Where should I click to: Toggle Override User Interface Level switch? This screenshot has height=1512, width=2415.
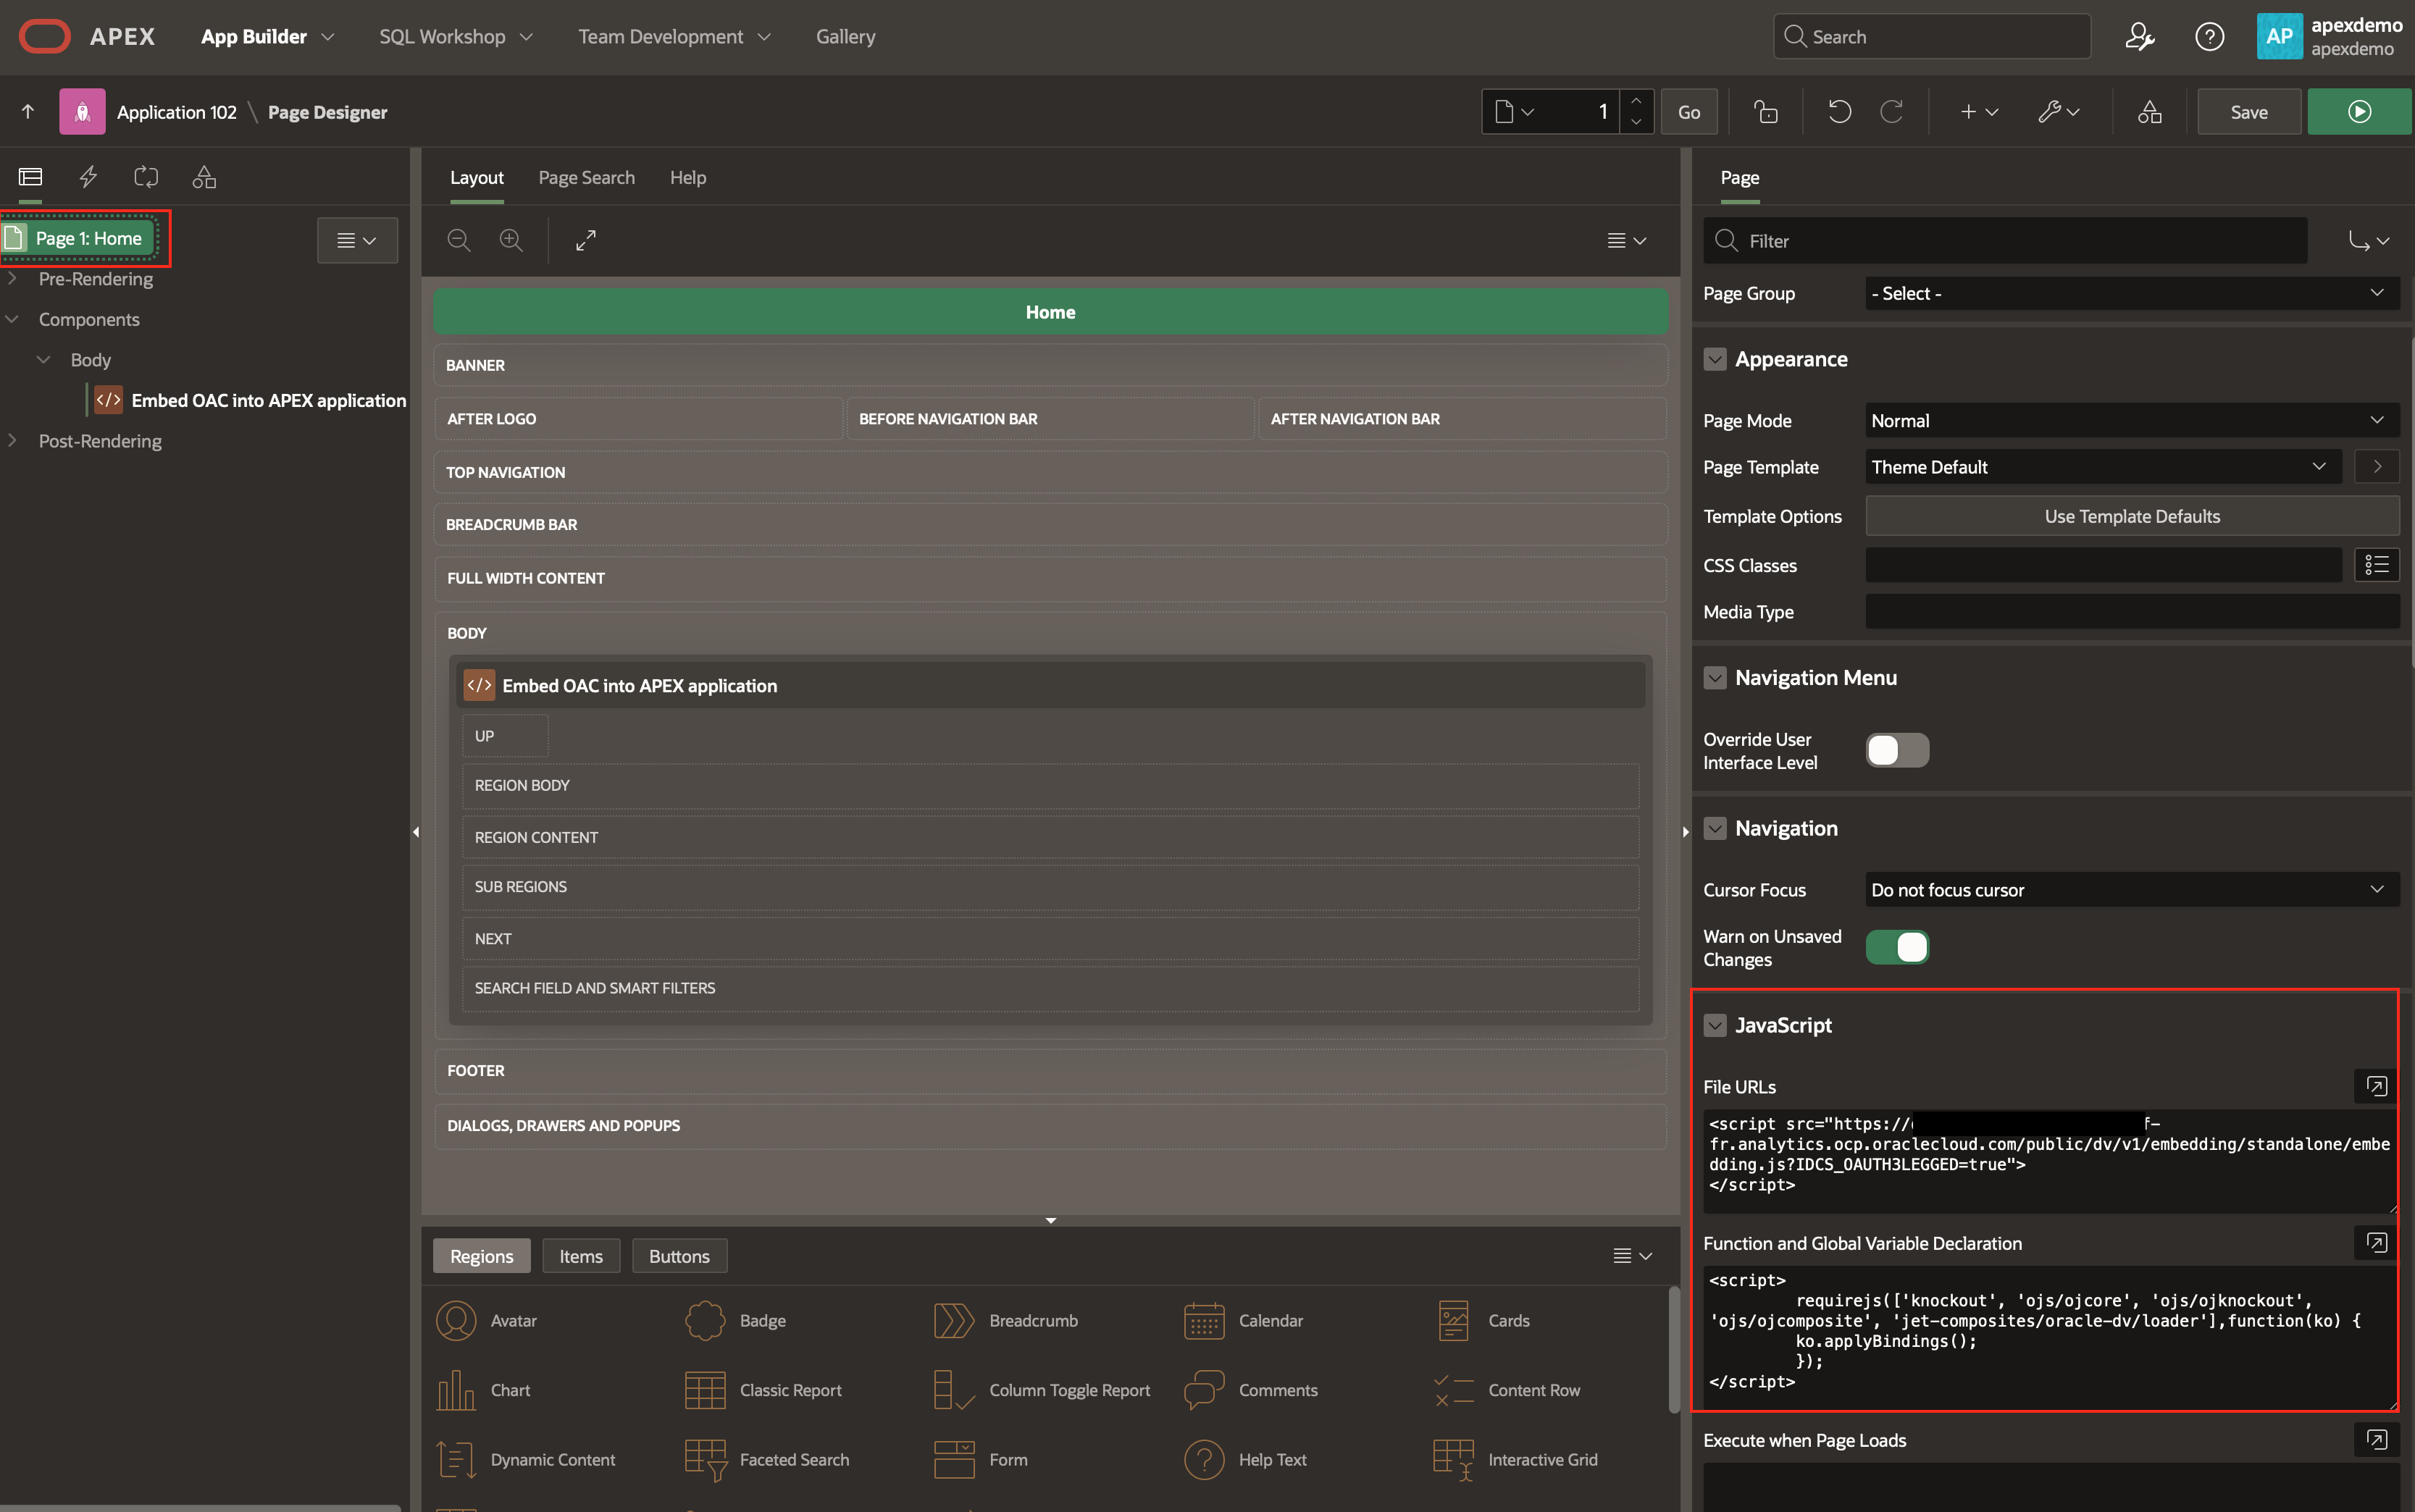click(1896, 750)
